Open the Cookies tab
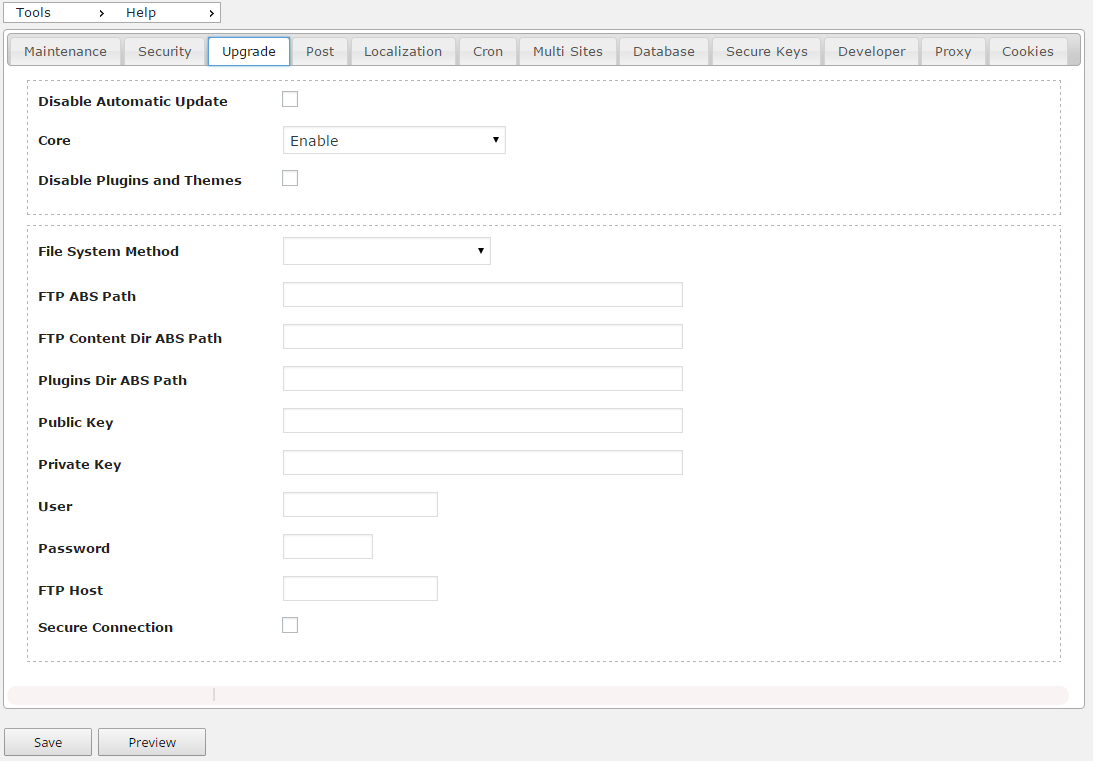The width and height of the screenshot is (1096, 761). [1028, 52]
